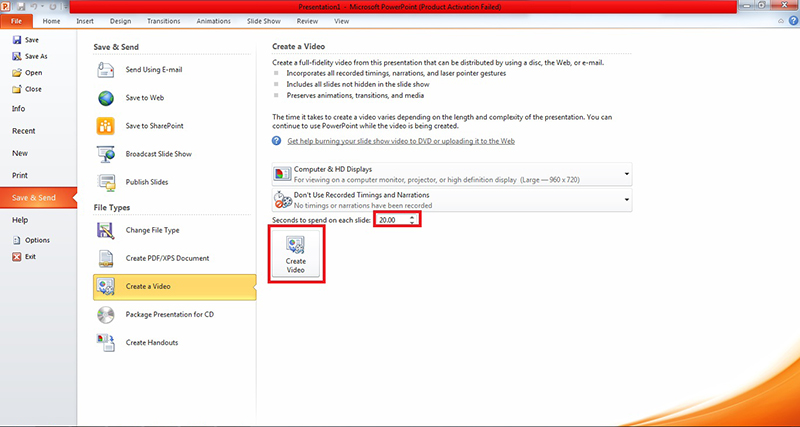Viewport: 800px width, 427px height.
Task: Switch to the Slide Show tab
Action: [x=264, y=21]
